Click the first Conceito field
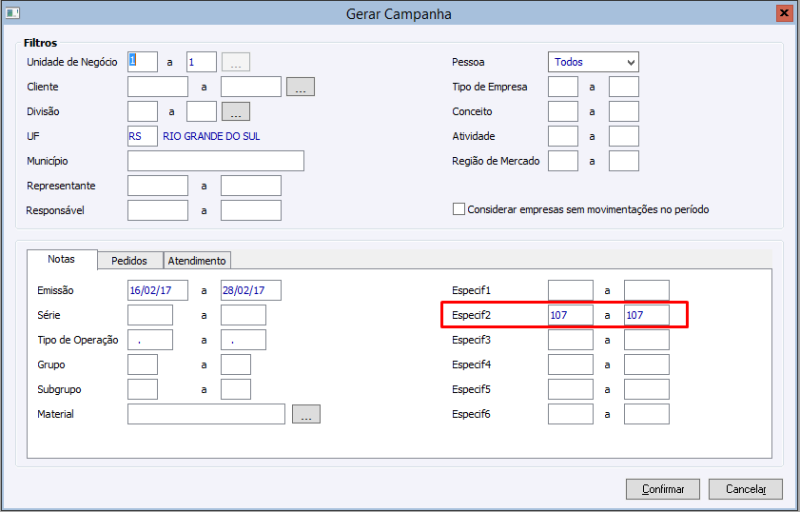The height and width of the screenshot is (512, 800). tap(563, 111)
